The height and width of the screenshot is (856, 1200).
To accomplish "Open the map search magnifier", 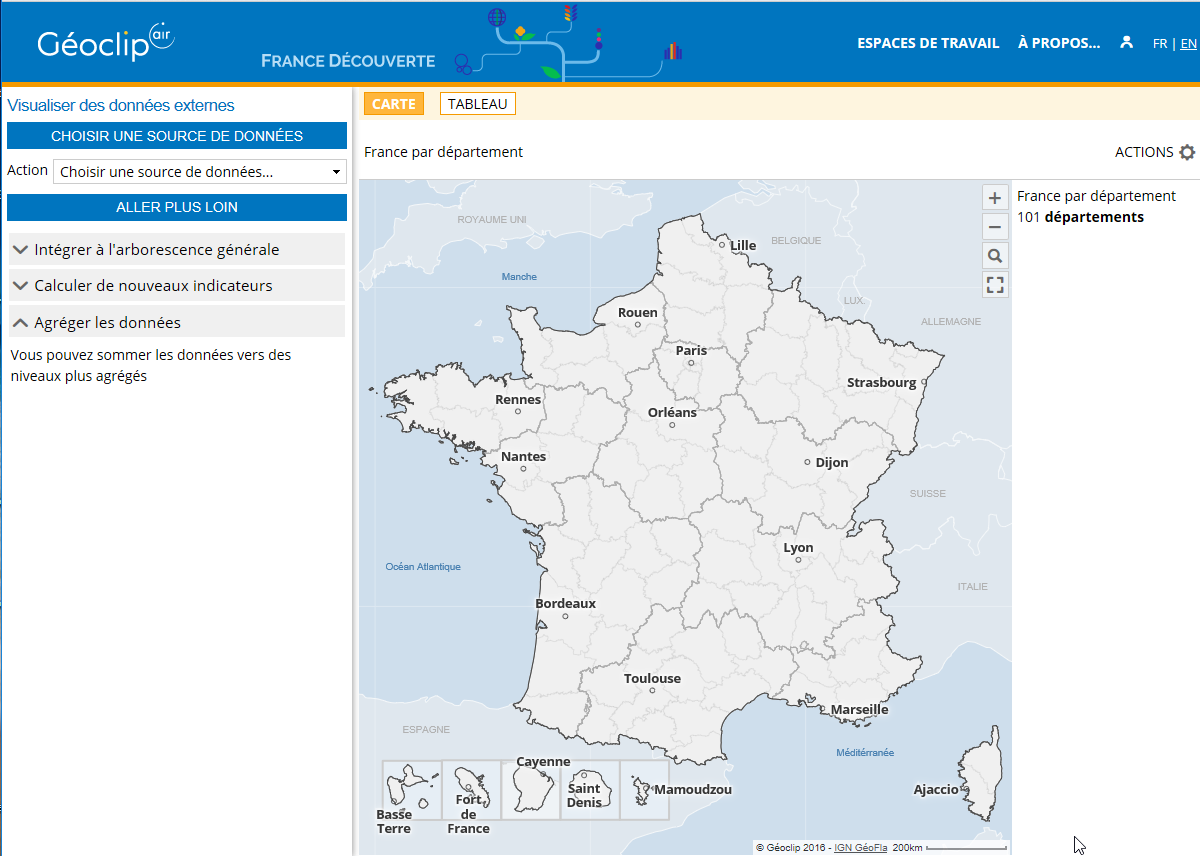I will click(x=995, y=256).
